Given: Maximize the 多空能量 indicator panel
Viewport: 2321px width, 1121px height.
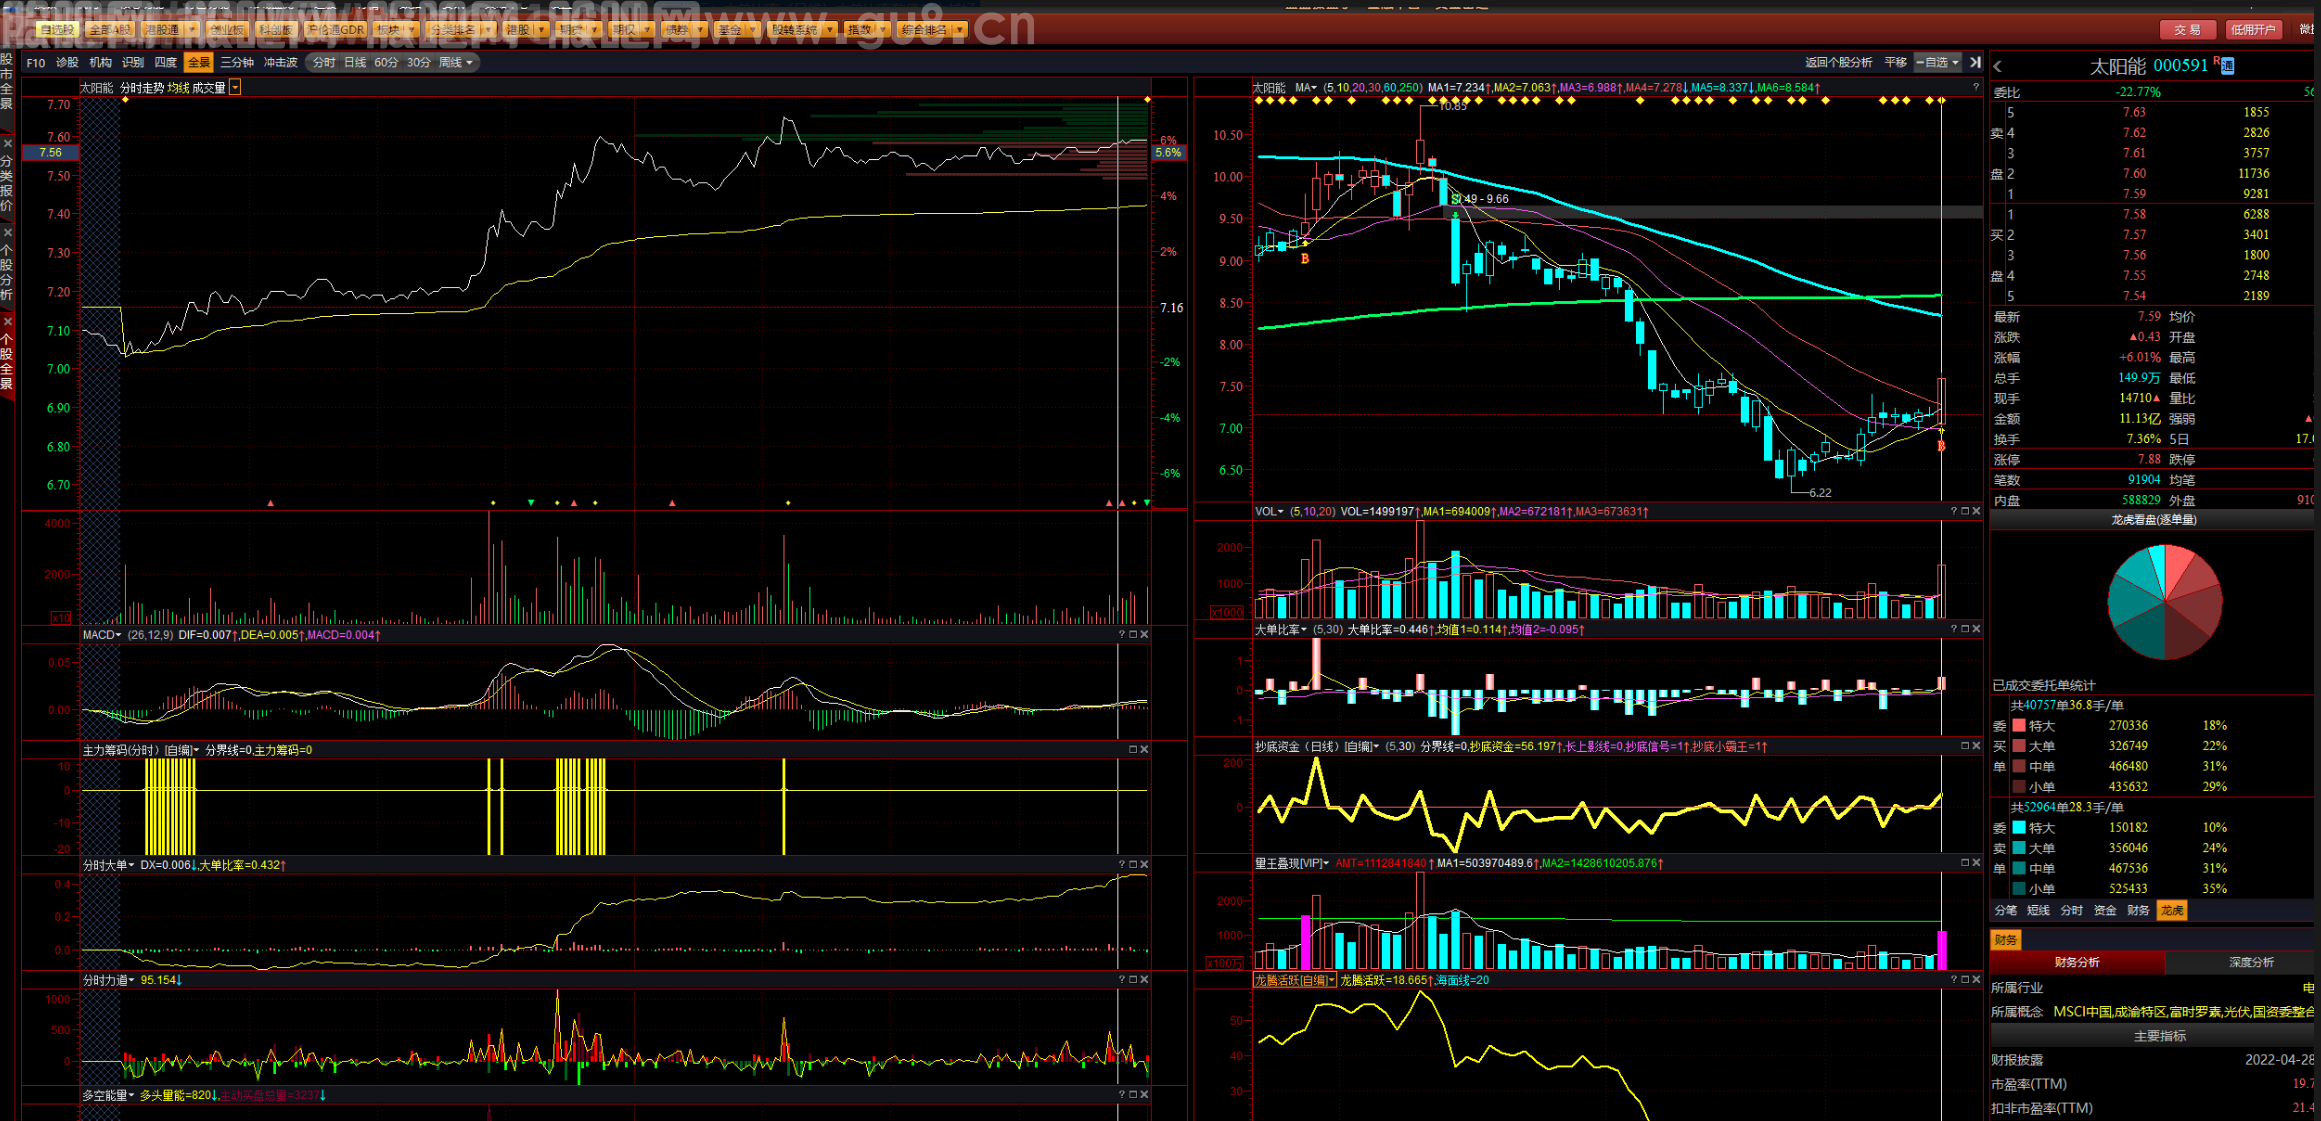Looking at the screenshot, I should tap(1133, 1095).
